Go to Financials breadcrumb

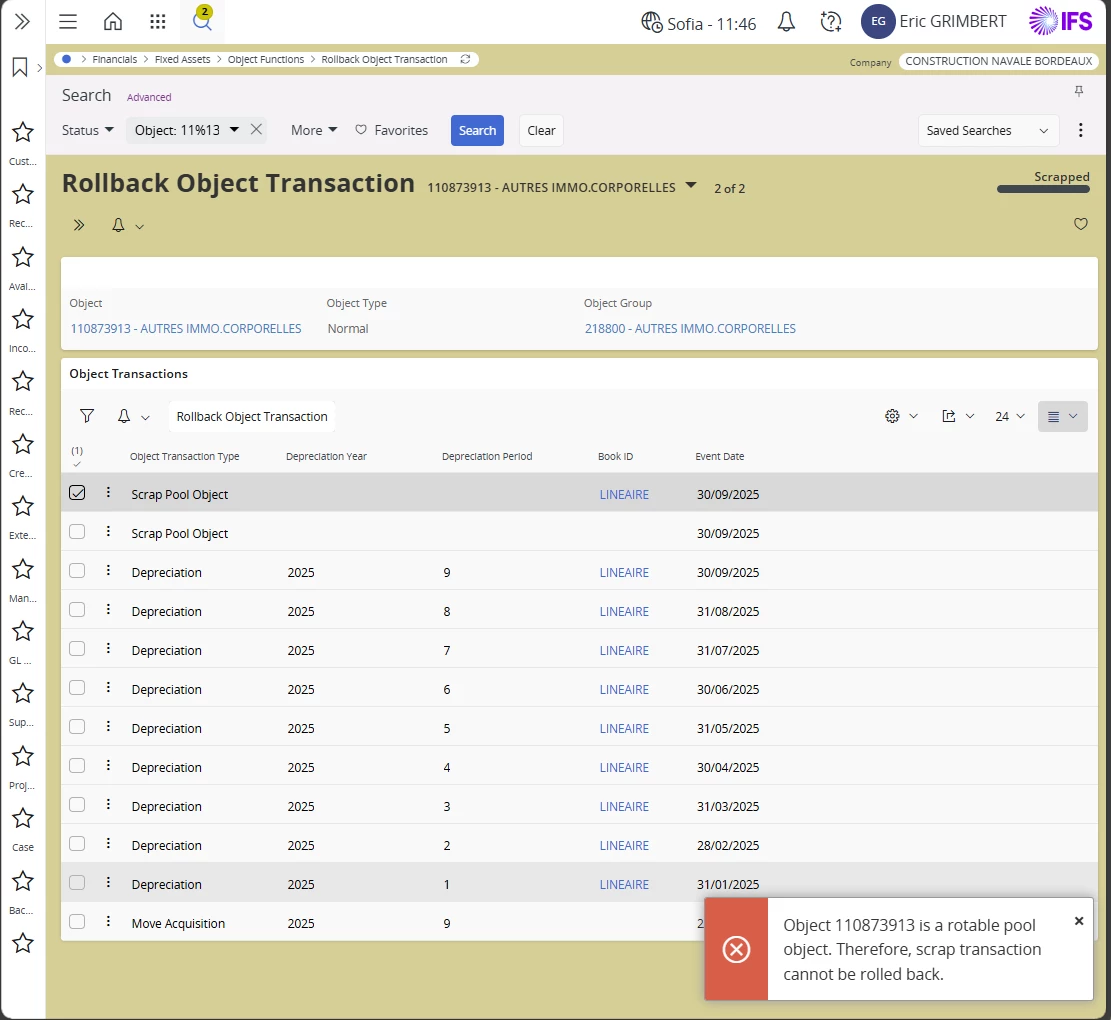tap(114, 60)
